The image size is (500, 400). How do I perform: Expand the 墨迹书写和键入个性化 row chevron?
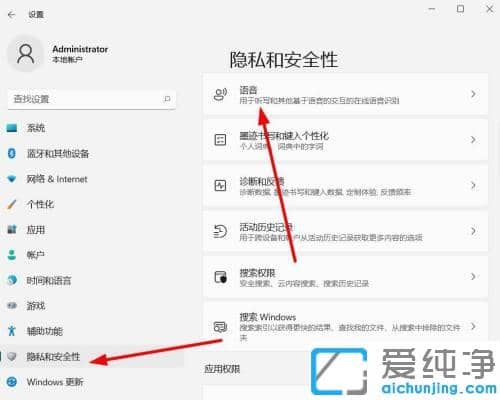tap(473, 140)
